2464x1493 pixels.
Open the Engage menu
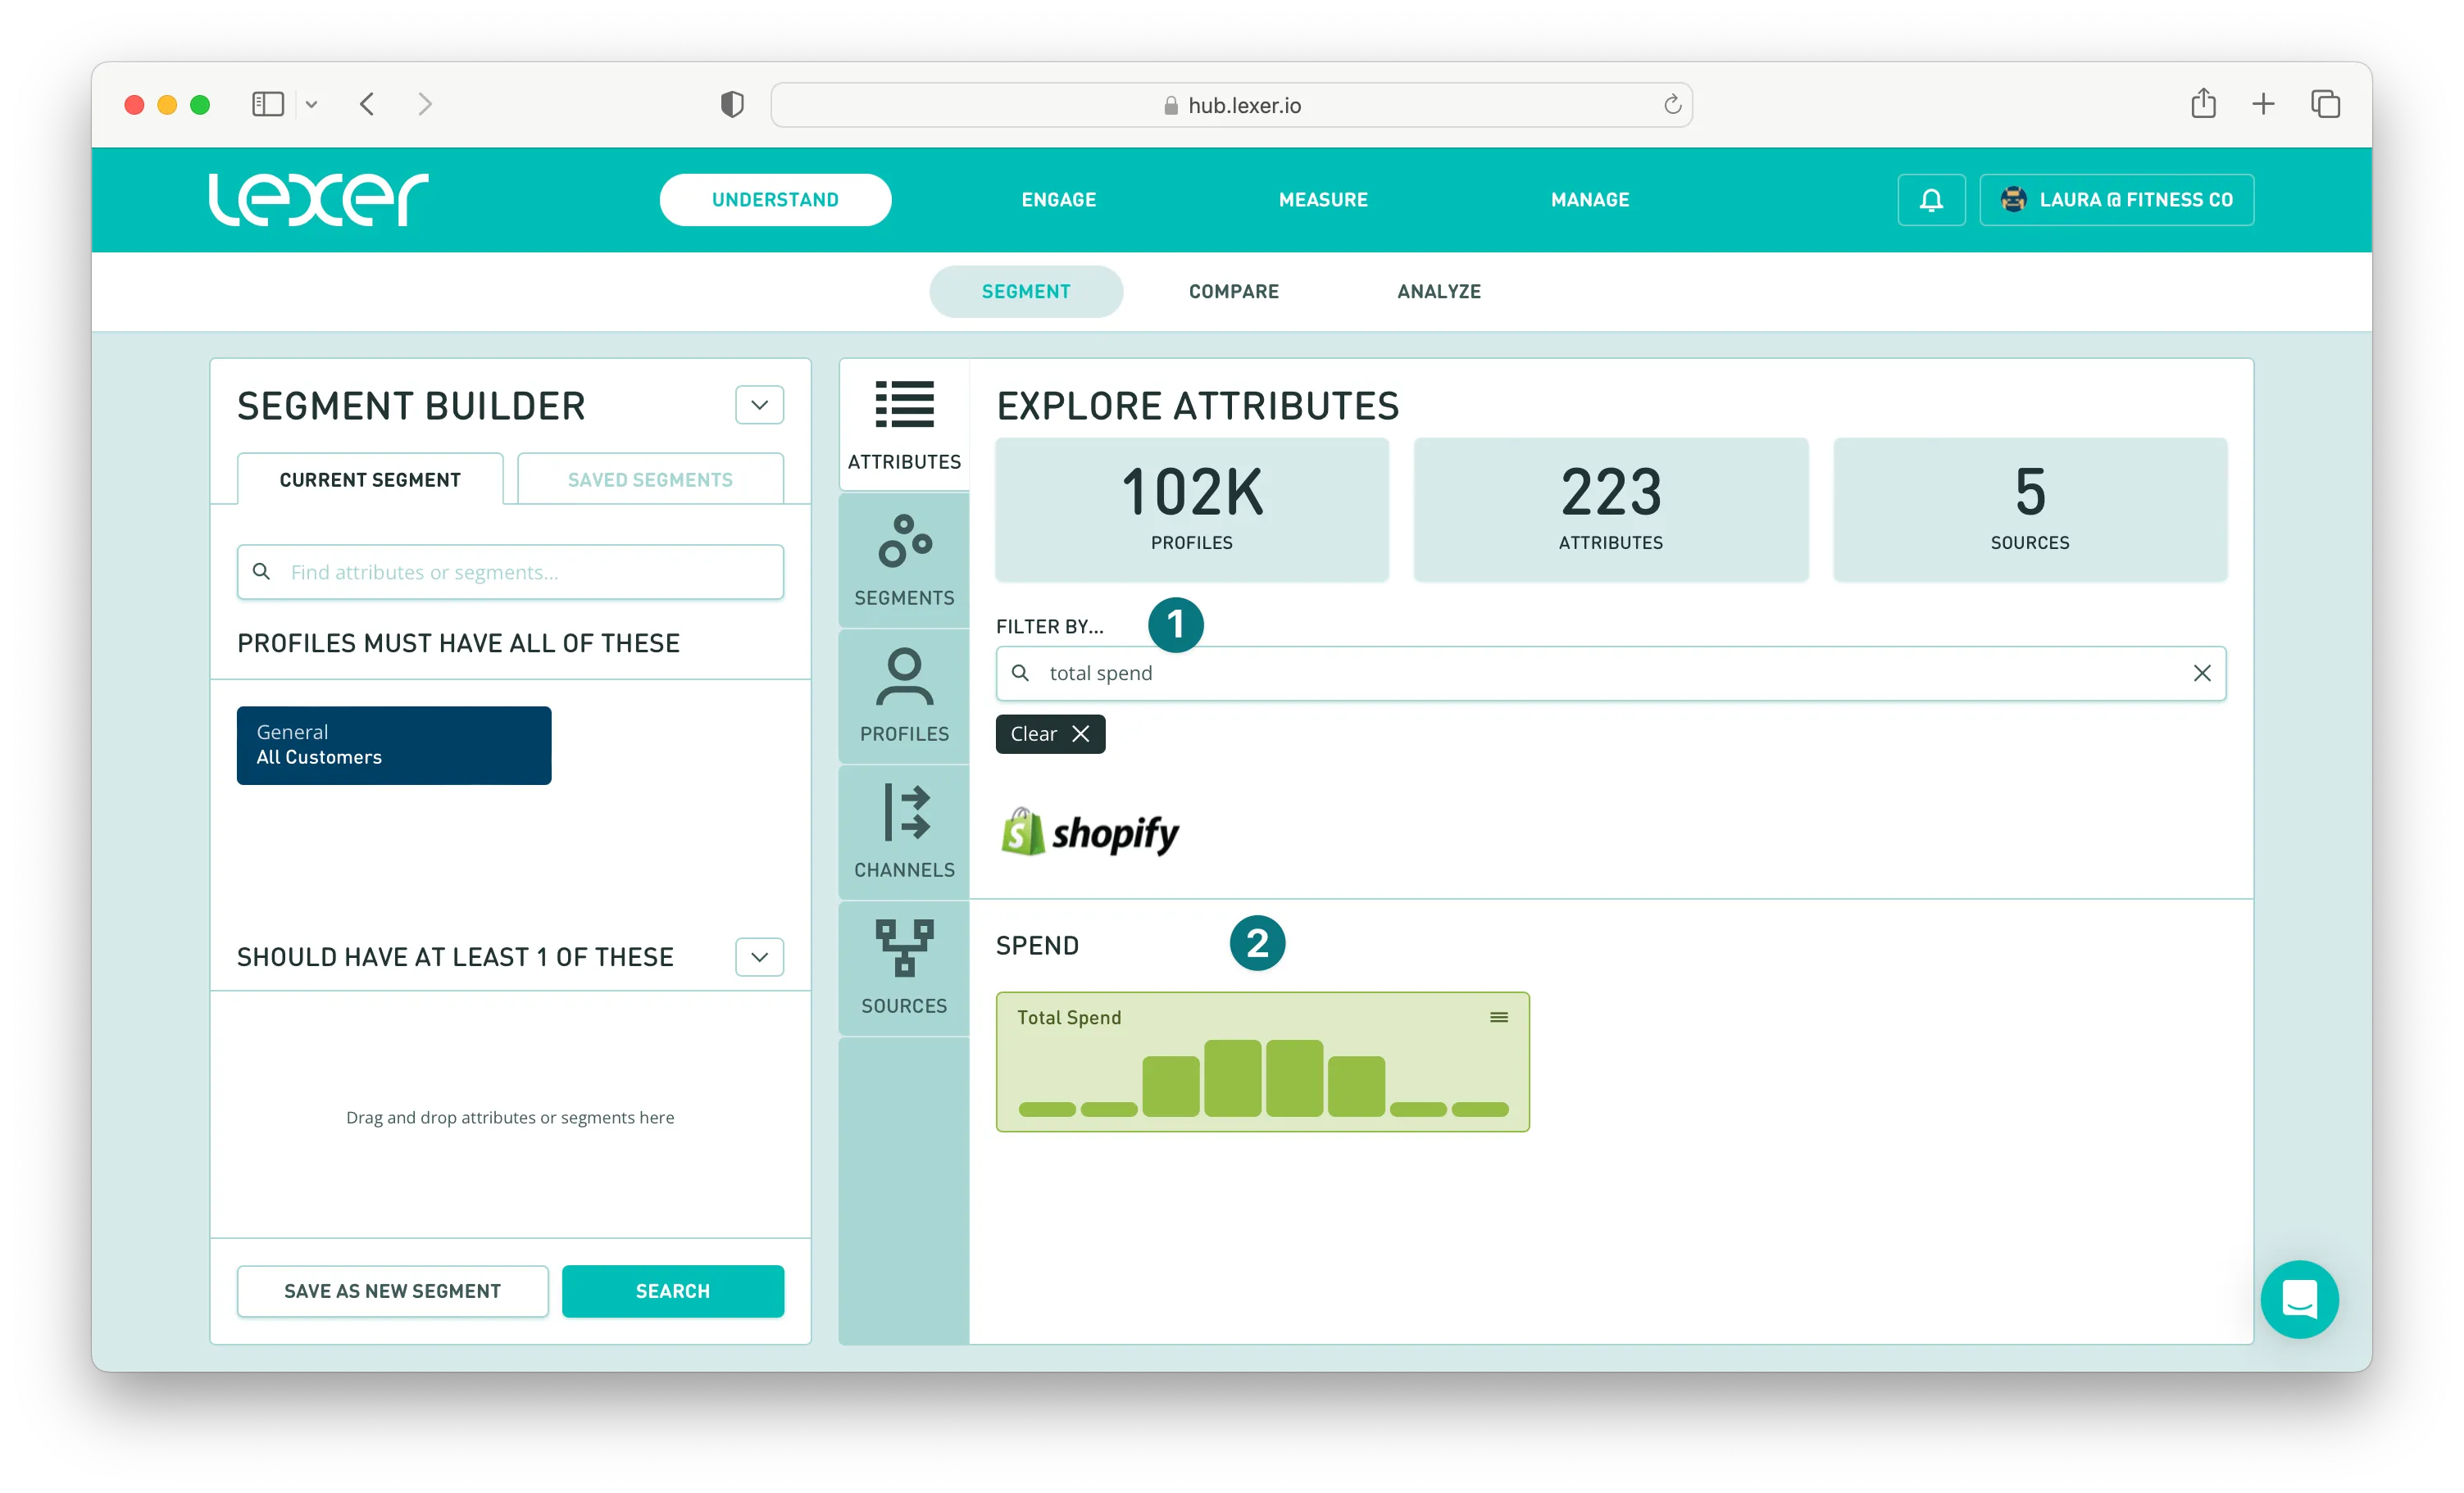(x=1058, y=200)
